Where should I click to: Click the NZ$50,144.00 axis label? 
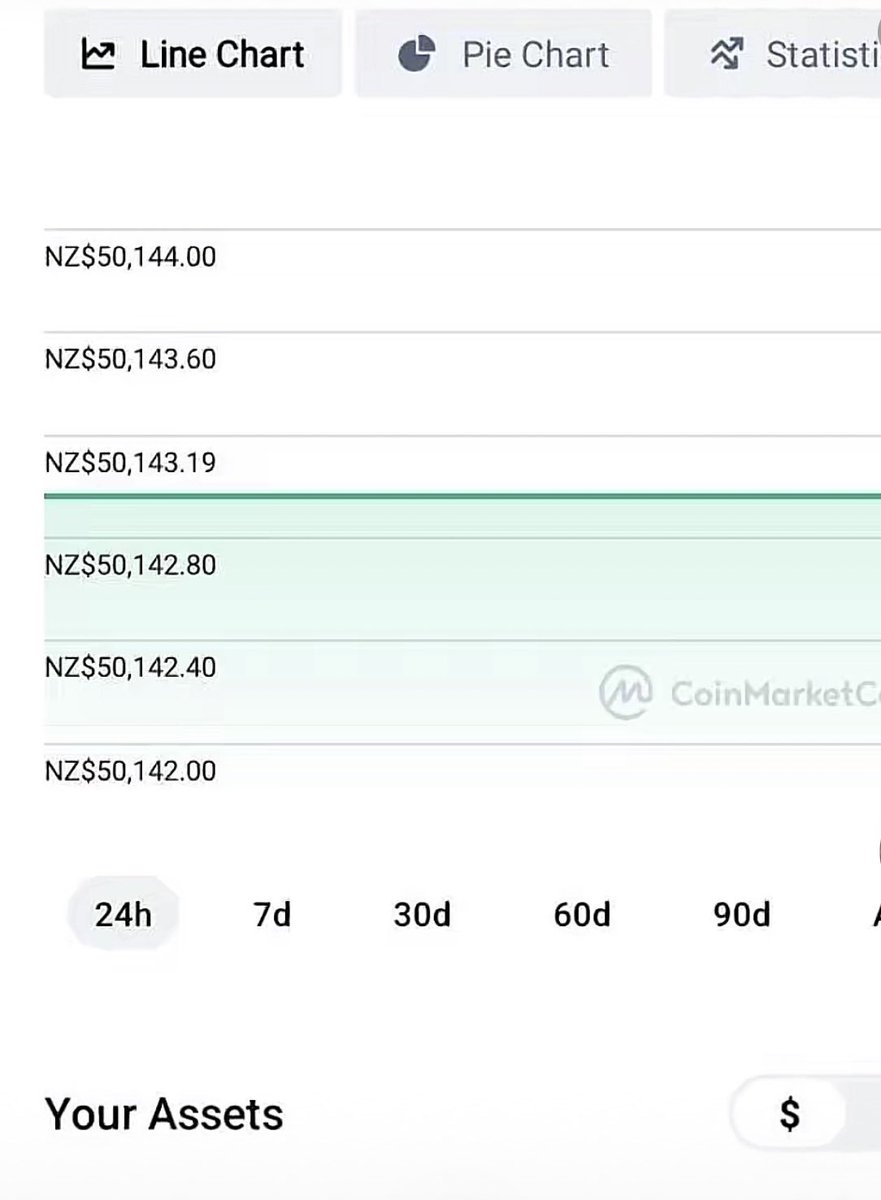[130, 257]
